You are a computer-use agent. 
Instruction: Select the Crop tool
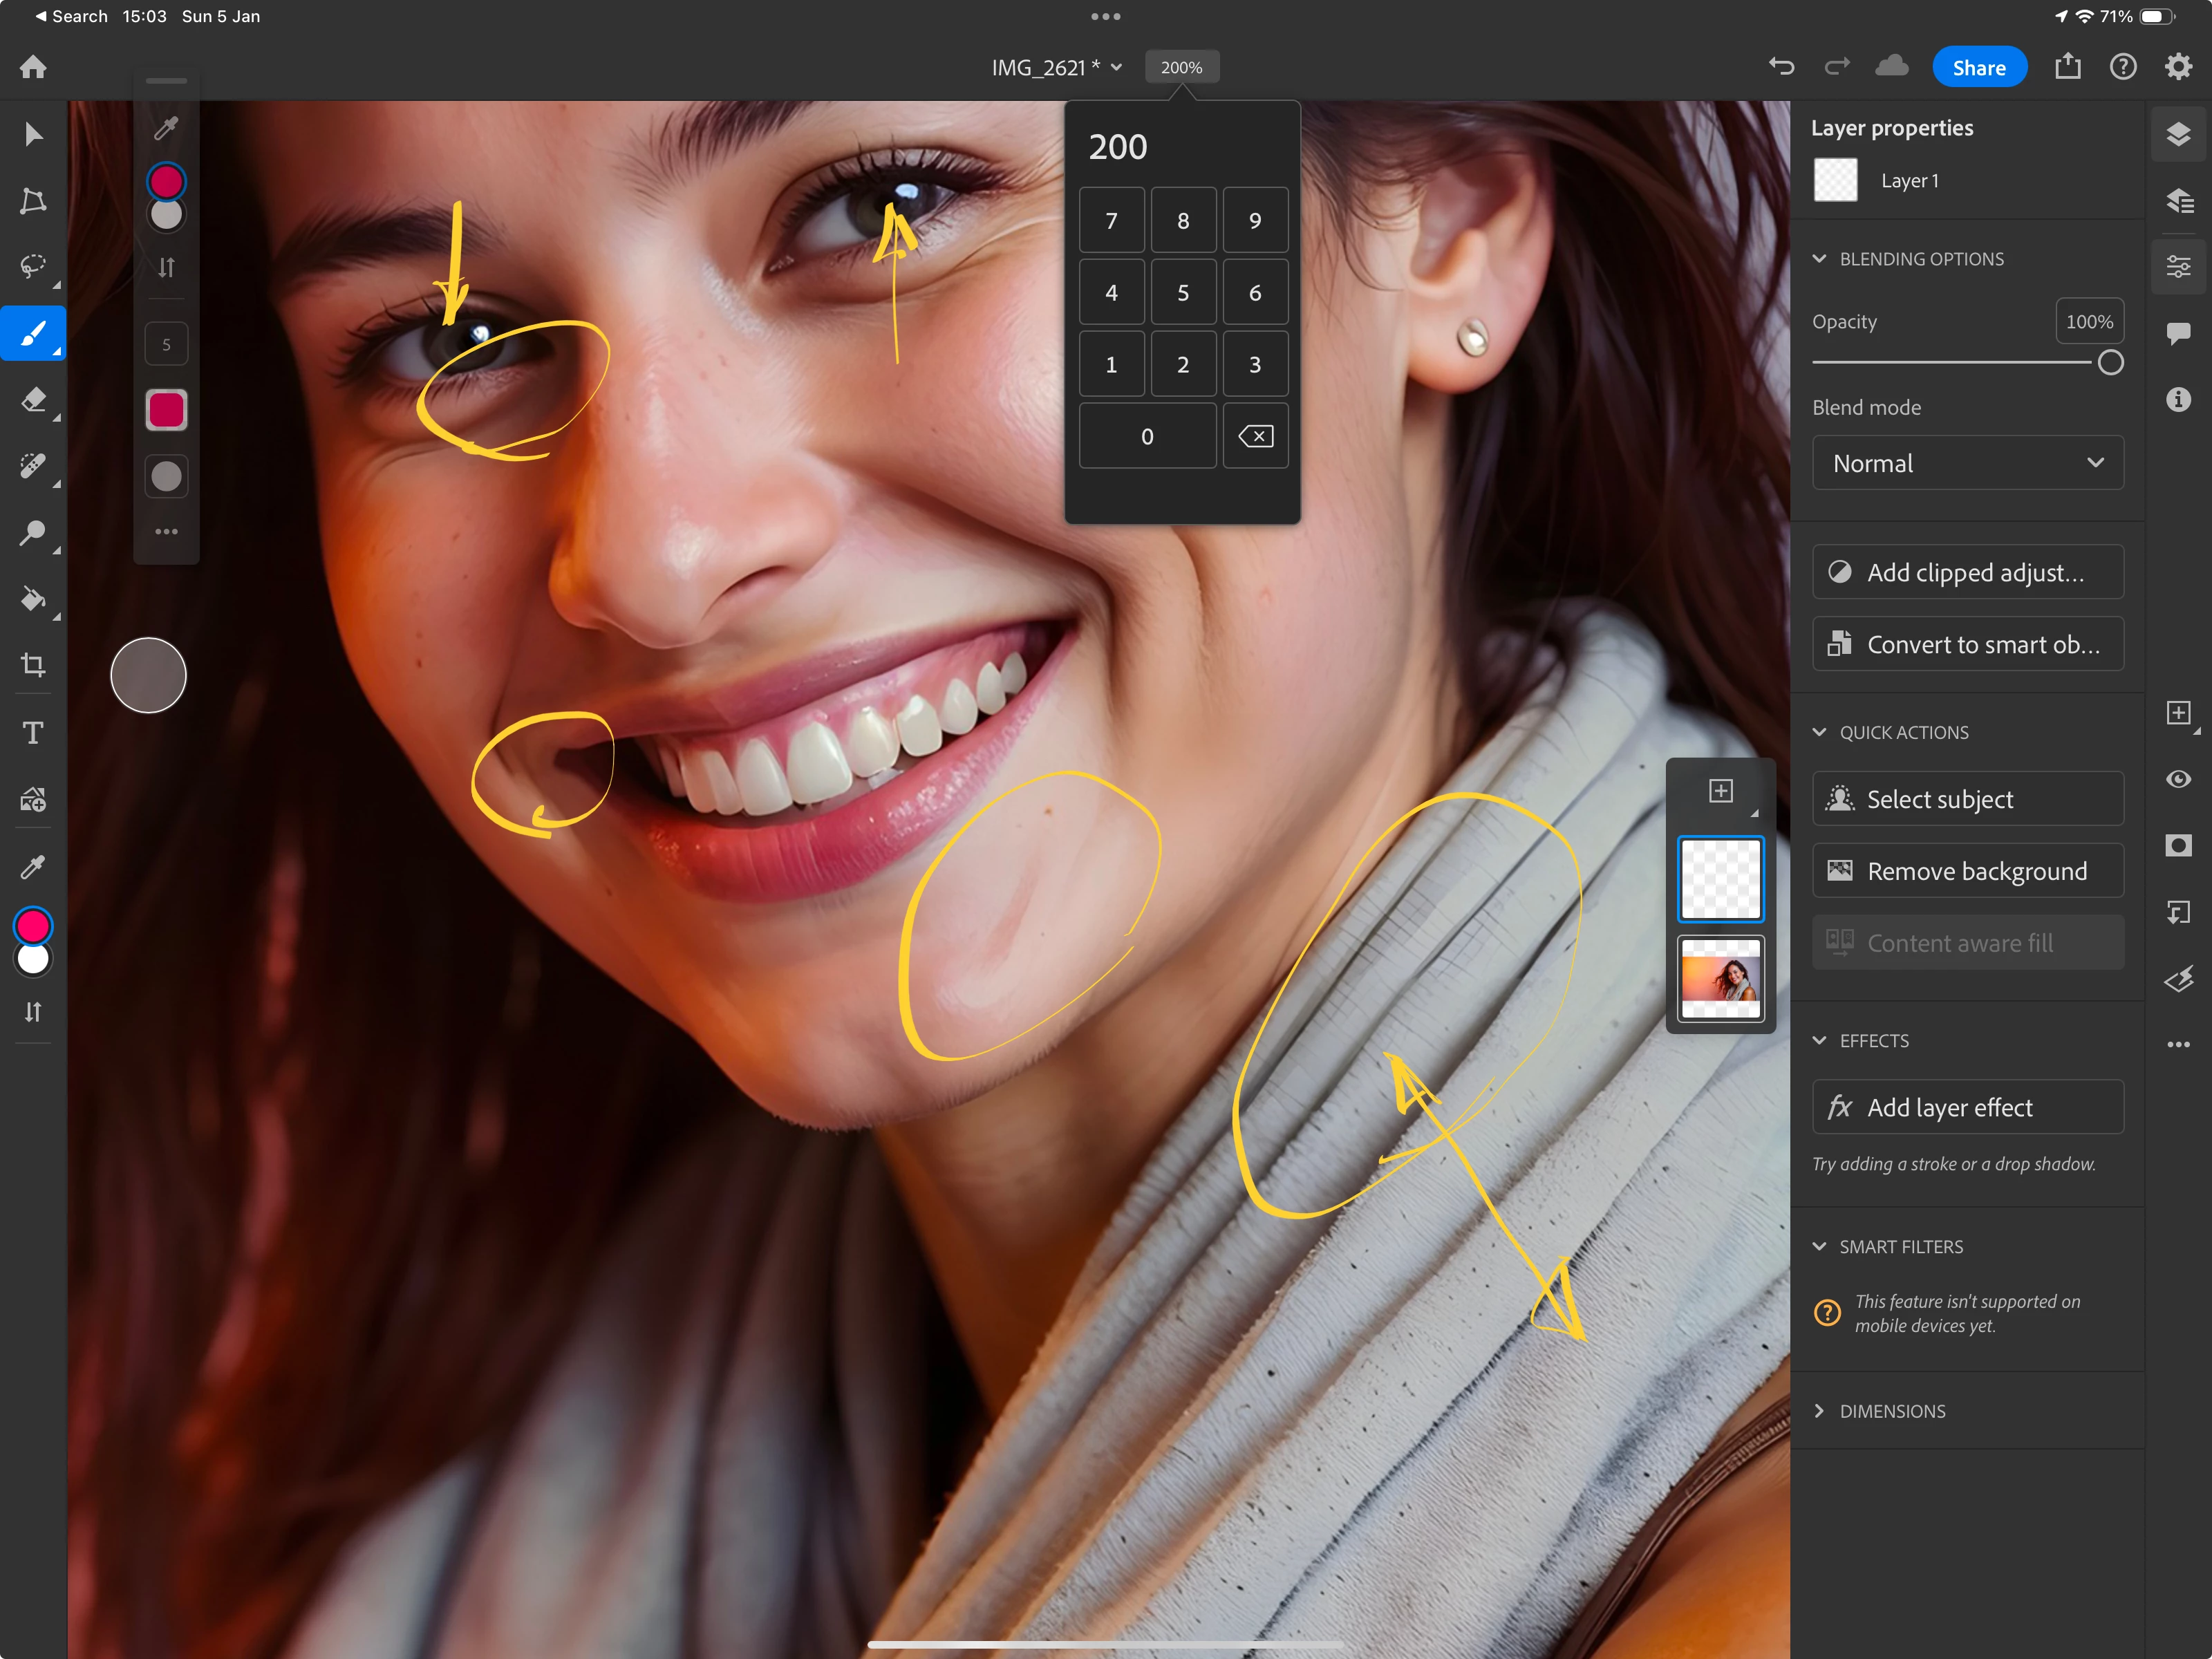pyautogui.click(x=33, y=665)
